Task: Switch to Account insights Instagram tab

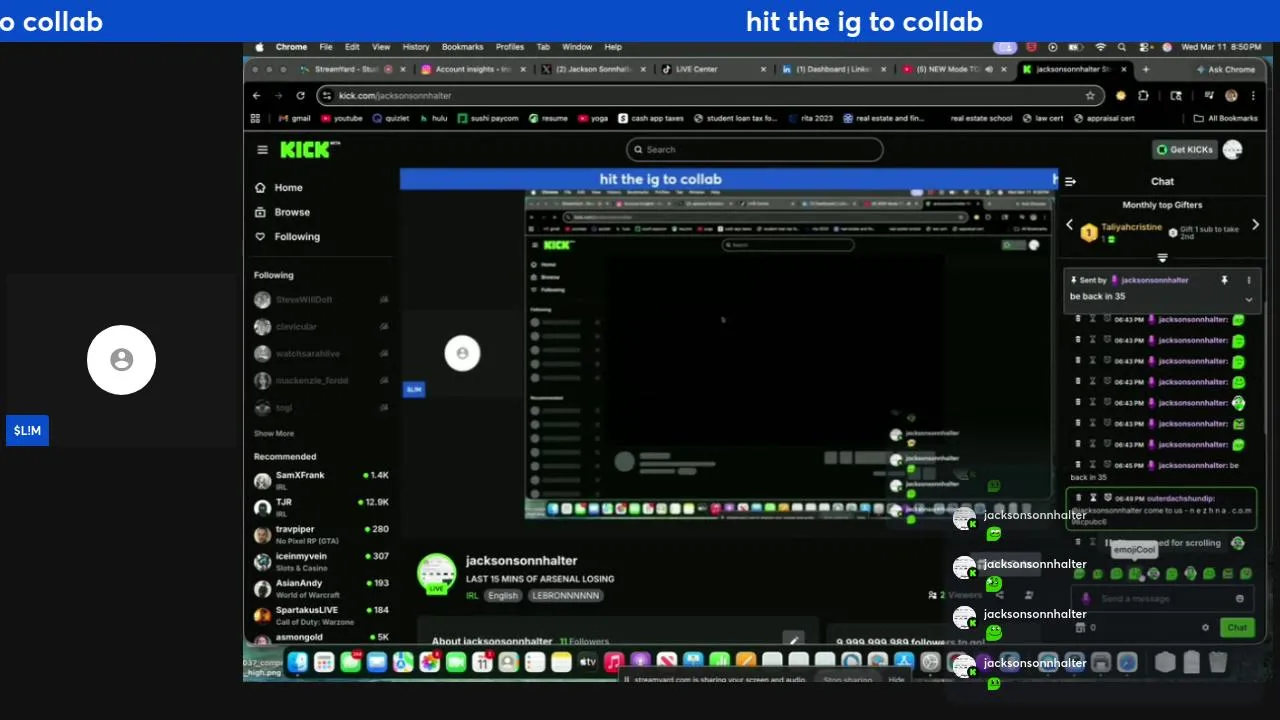Action: (x=471, y=70)
